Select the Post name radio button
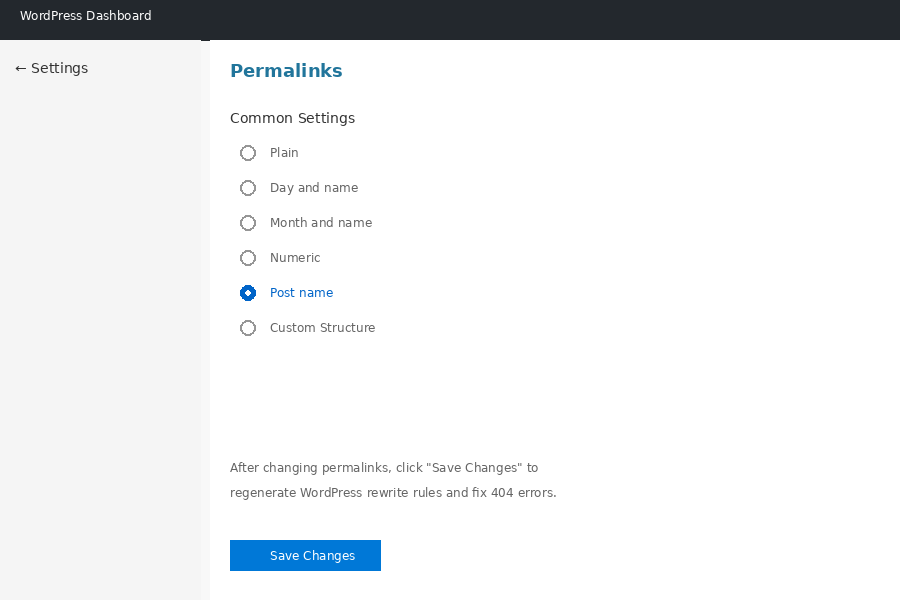The height and width of the screenshot is (600, 900). click(248, 293)
